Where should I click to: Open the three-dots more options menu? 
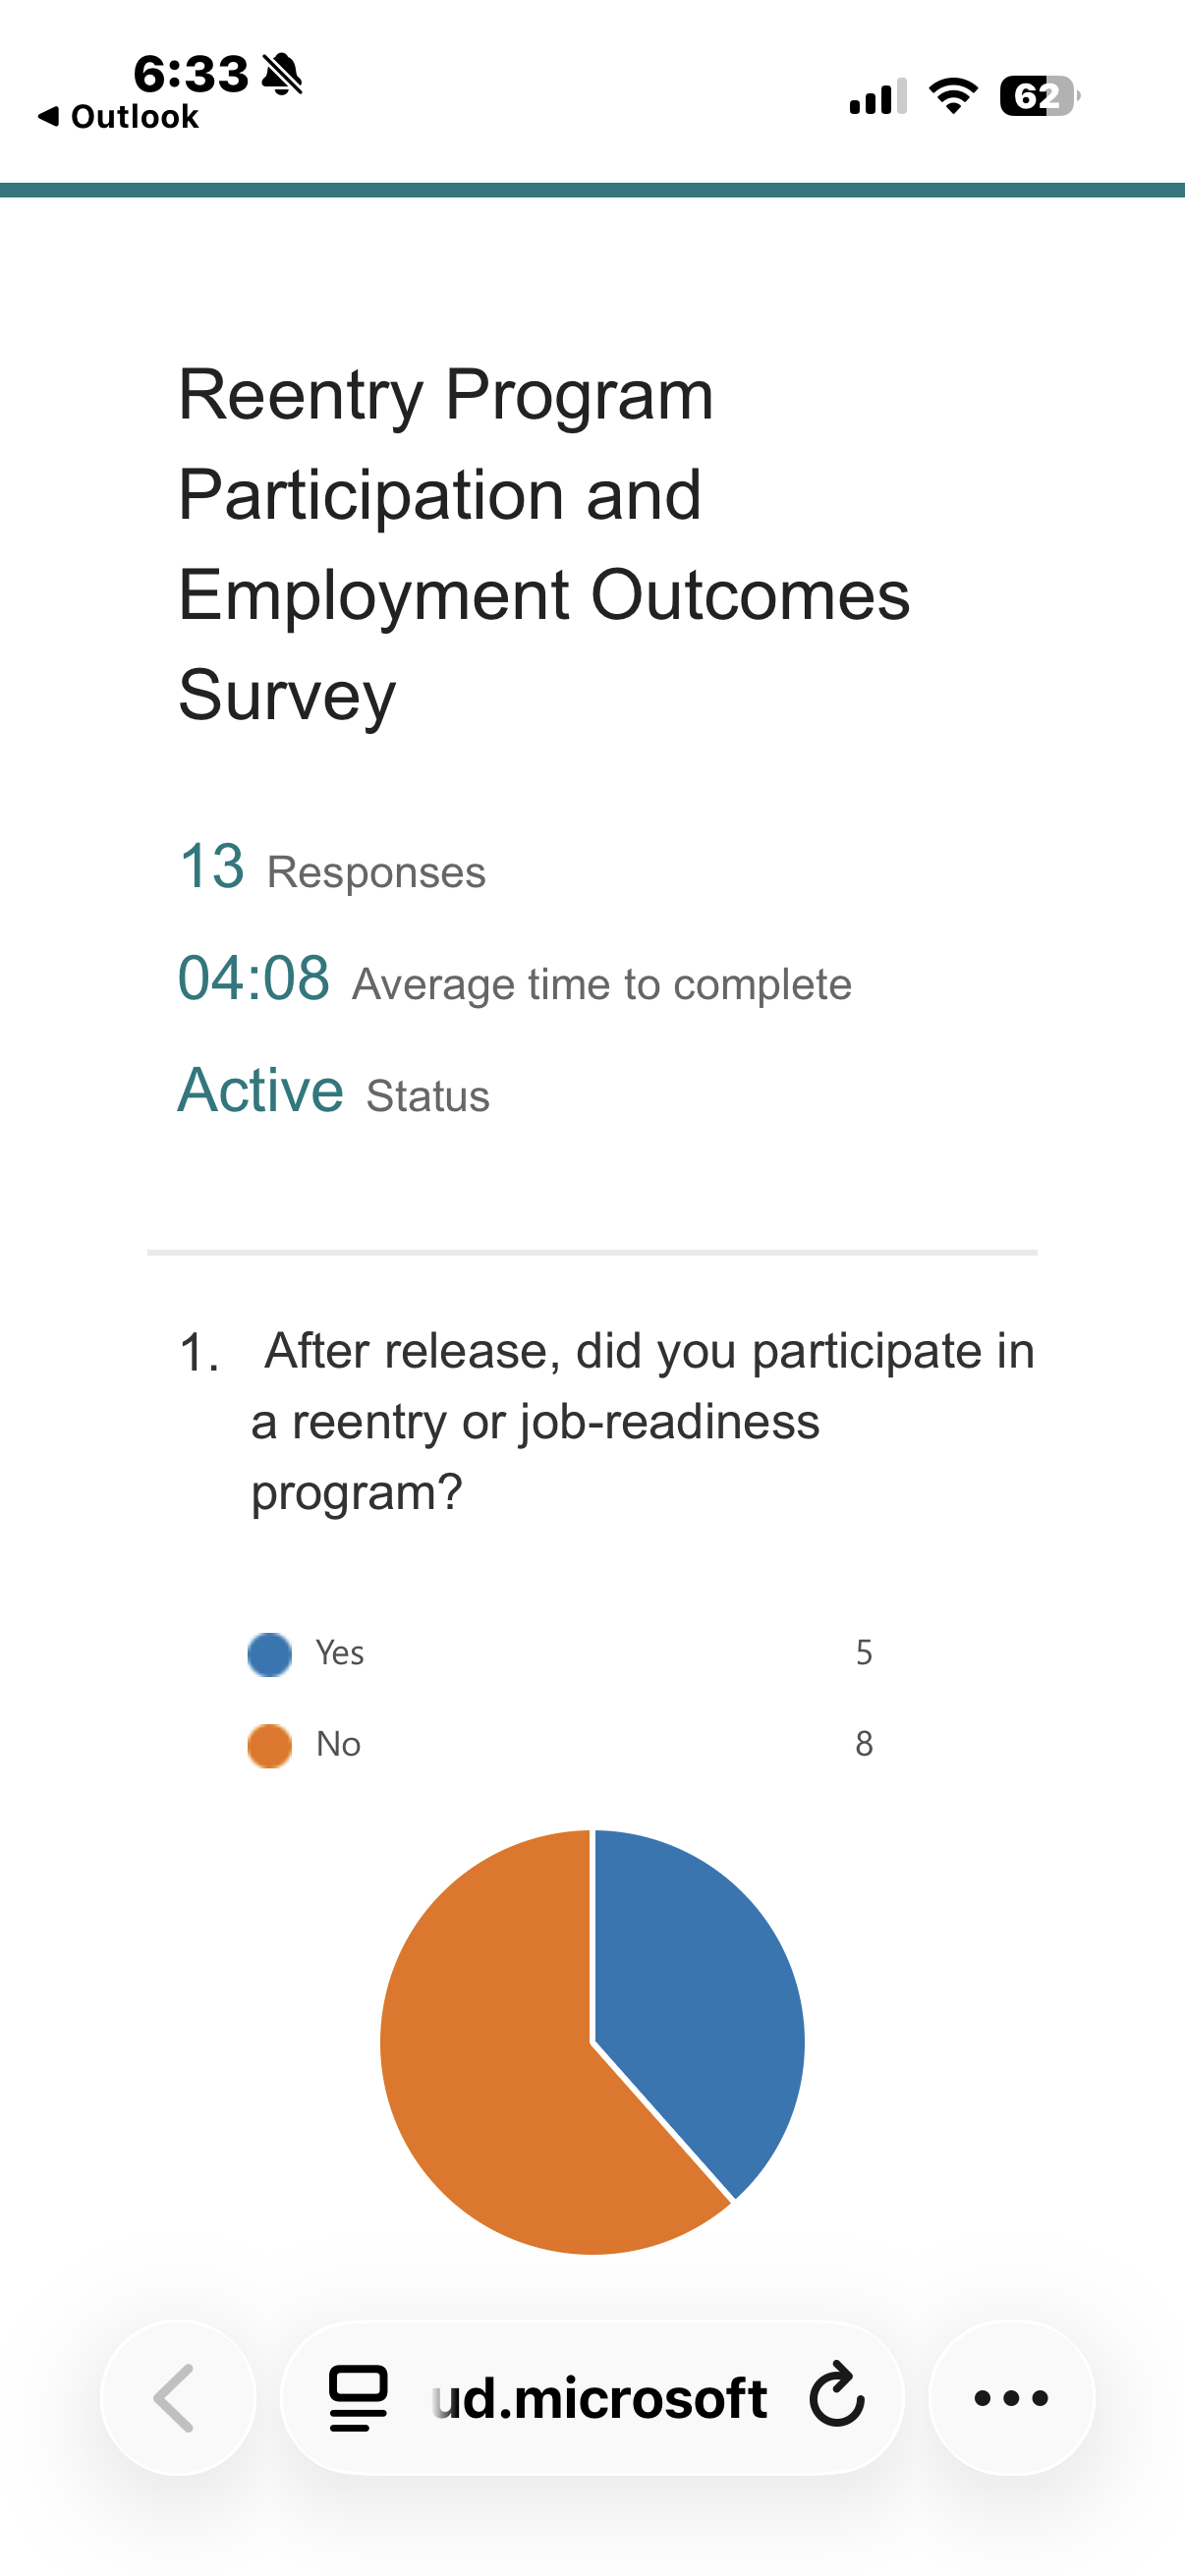[x=1011, y=2397]
